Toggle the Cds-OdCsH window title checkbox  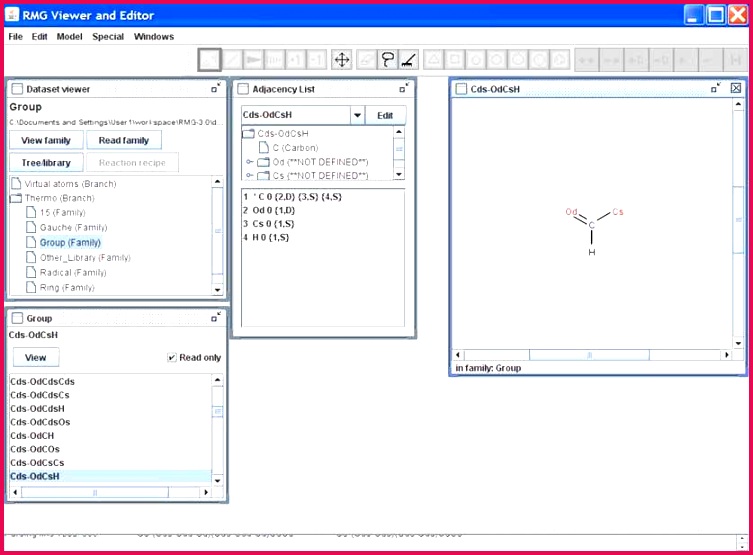click(462, 89)
